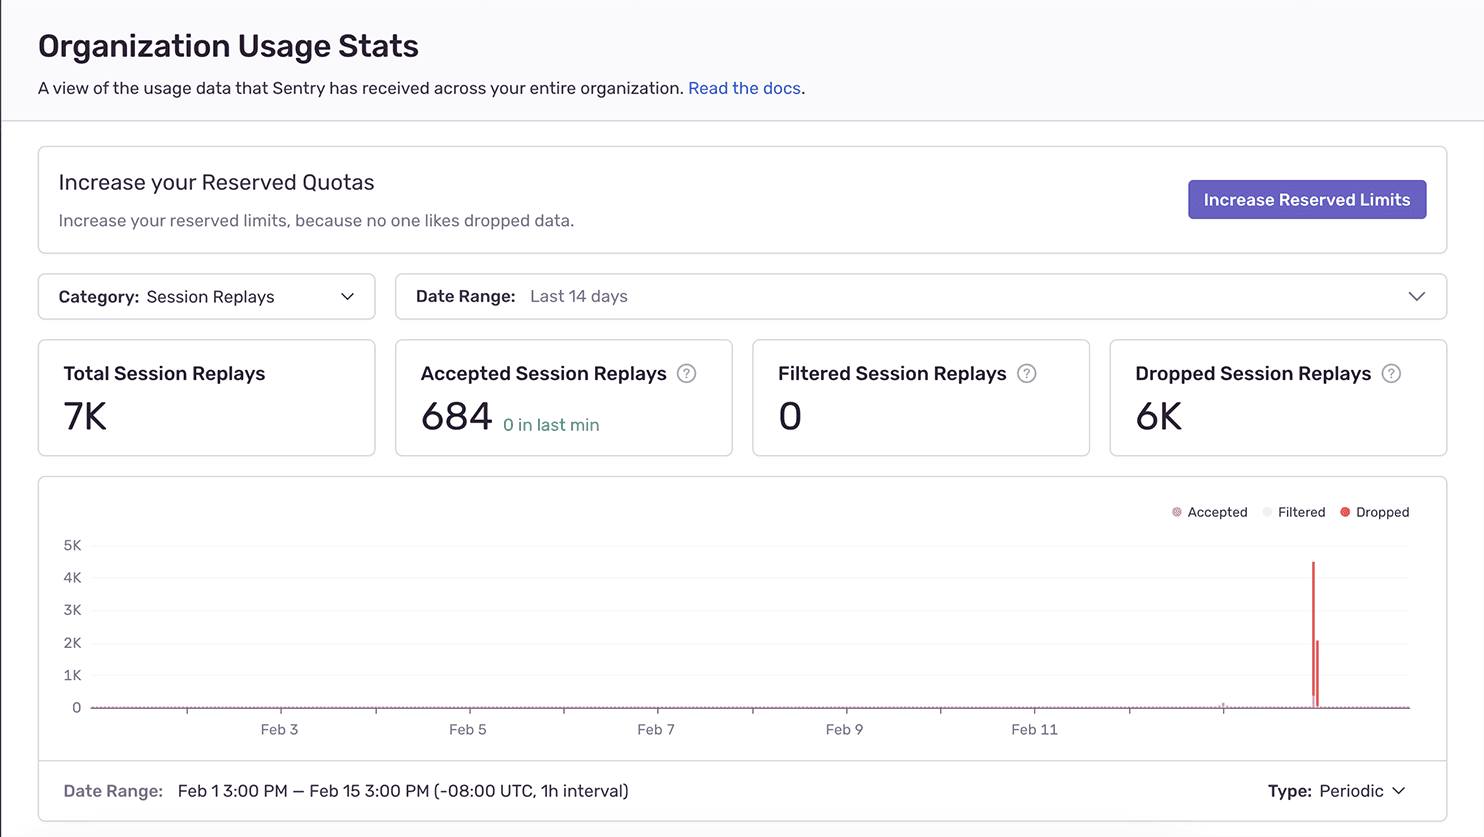Open the Type: Periodic dropdown
The image size is (1484, 837).
point(1337,791)
